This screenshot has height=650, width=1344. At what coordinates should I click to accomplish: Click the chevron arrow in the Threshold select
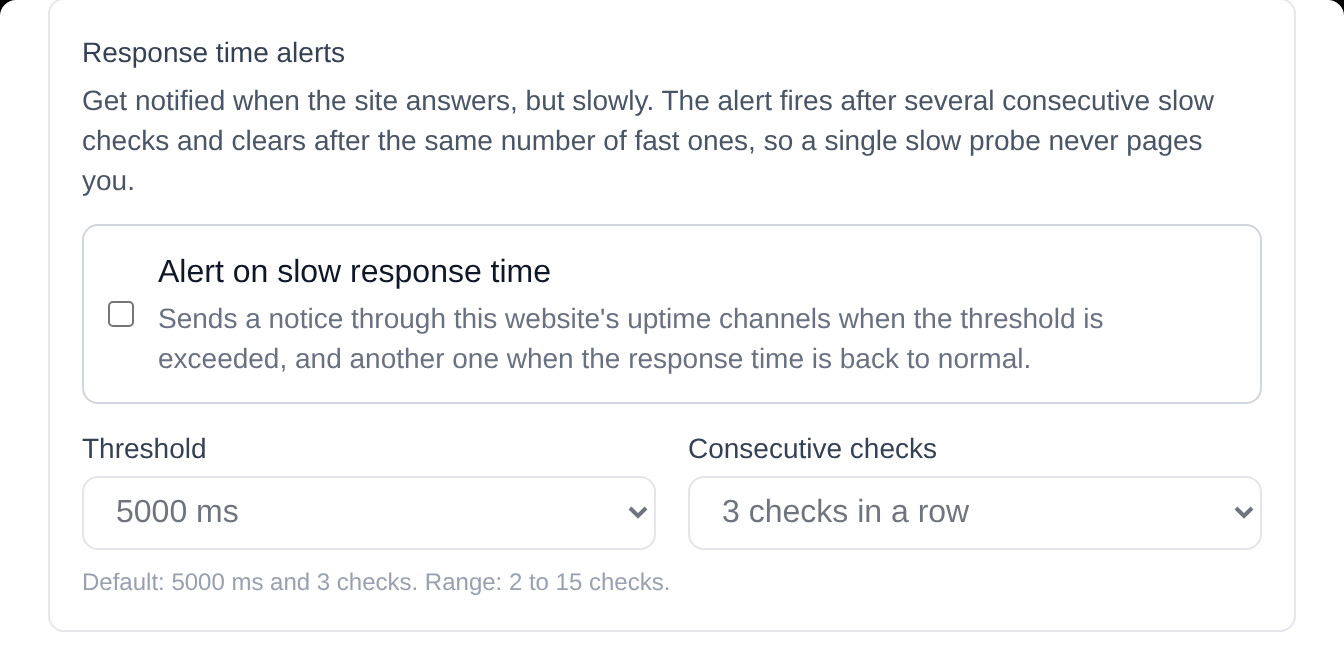pos(637,513)
